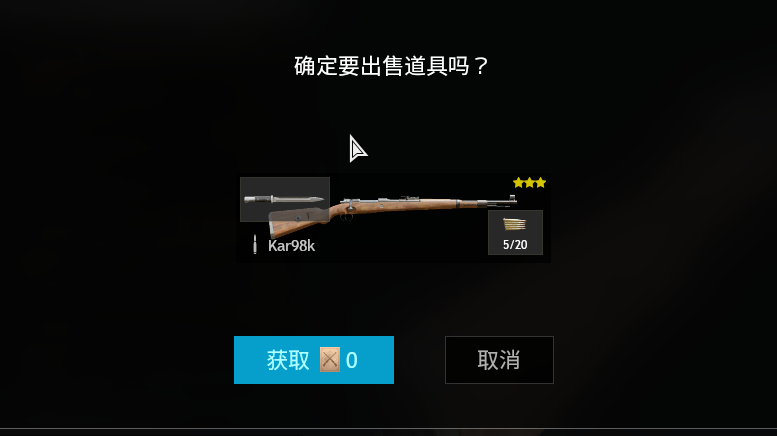Viewport: 777px width, 436px height.
Task: Click the Kar98k weapon name label
Action: (x=291, y=246)
